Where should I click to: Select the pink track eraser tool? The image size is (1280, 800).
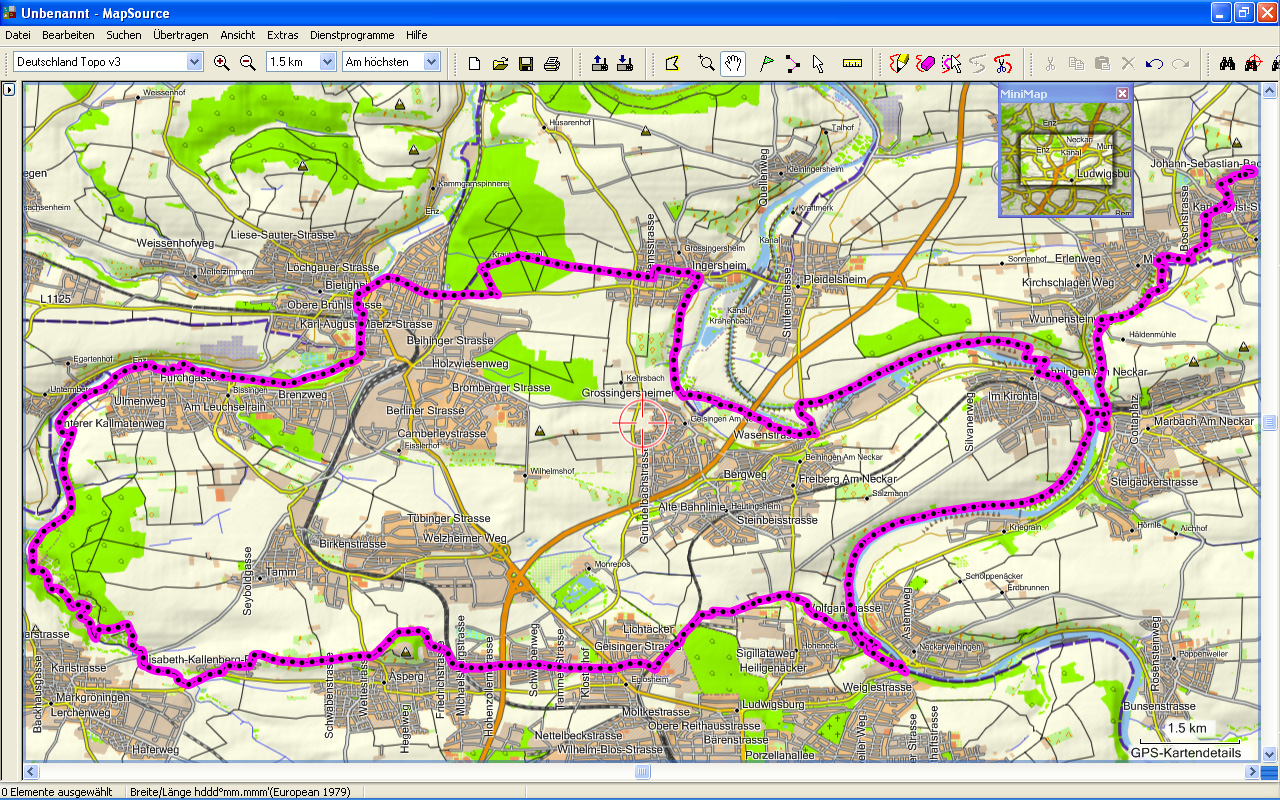point(925,63)
